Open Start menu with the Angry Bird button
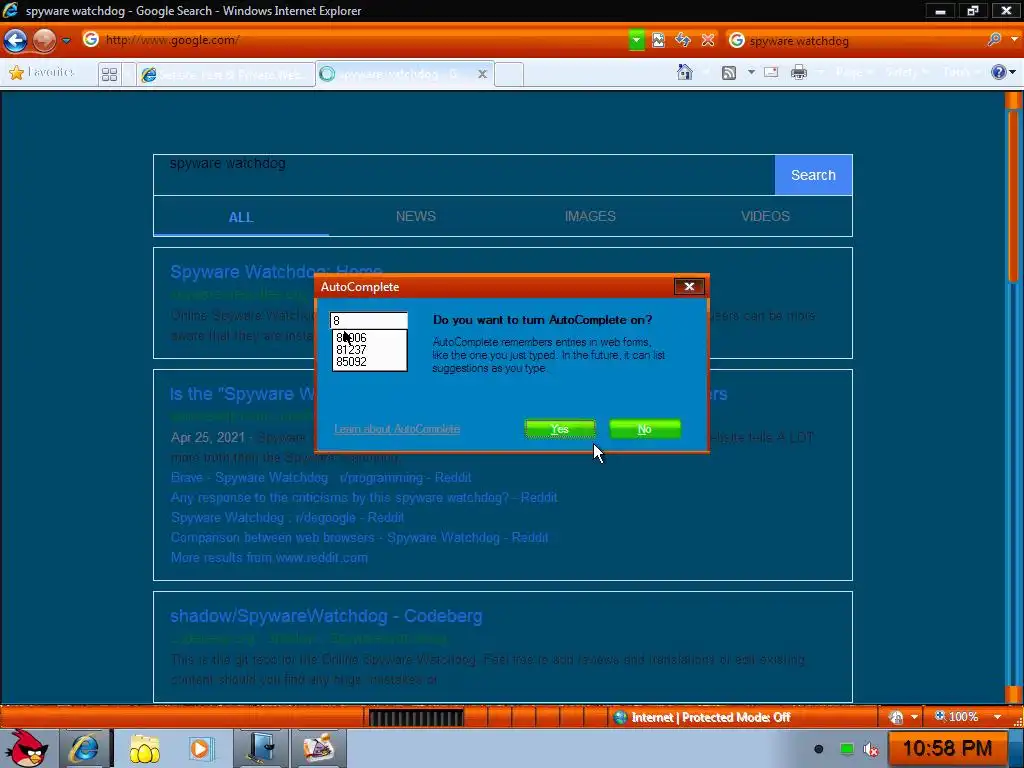The height and width of the screenshot is (768, 1024). pyautogui.click(x=27, y=748)
